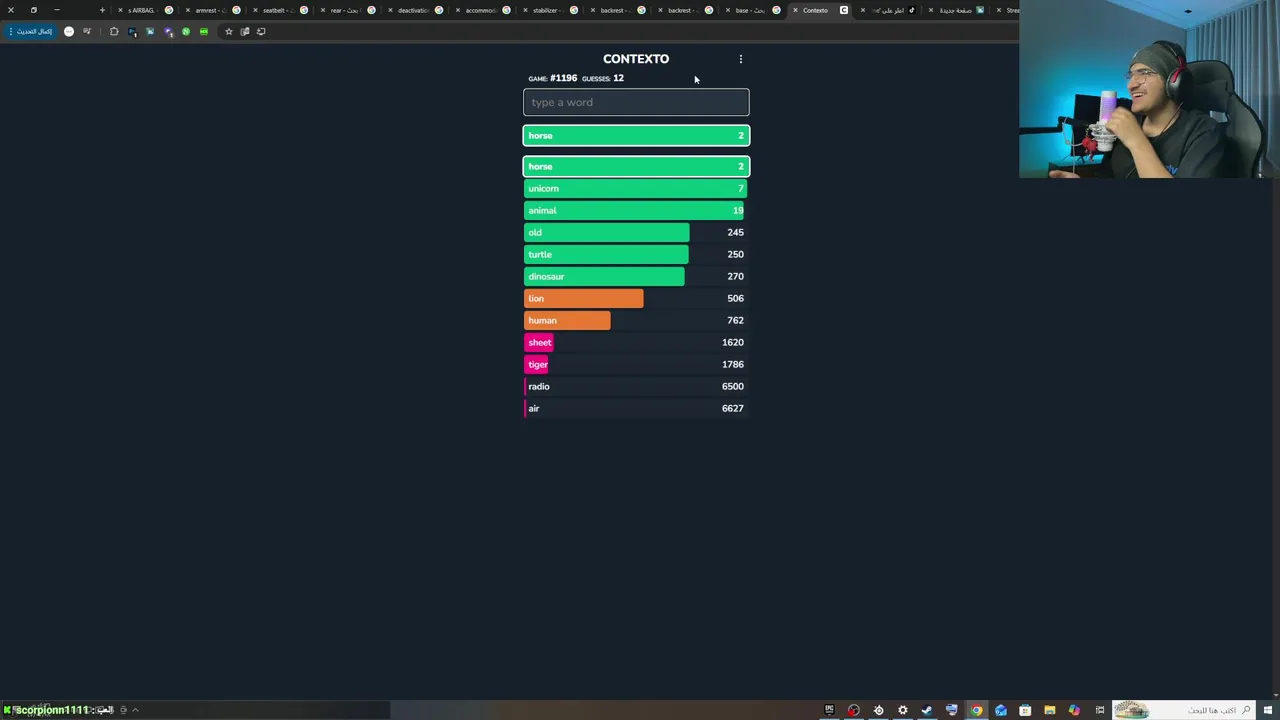1280x720 pixels.
Task: Click the game number #1196 label
Action: [x=563, y=78]
